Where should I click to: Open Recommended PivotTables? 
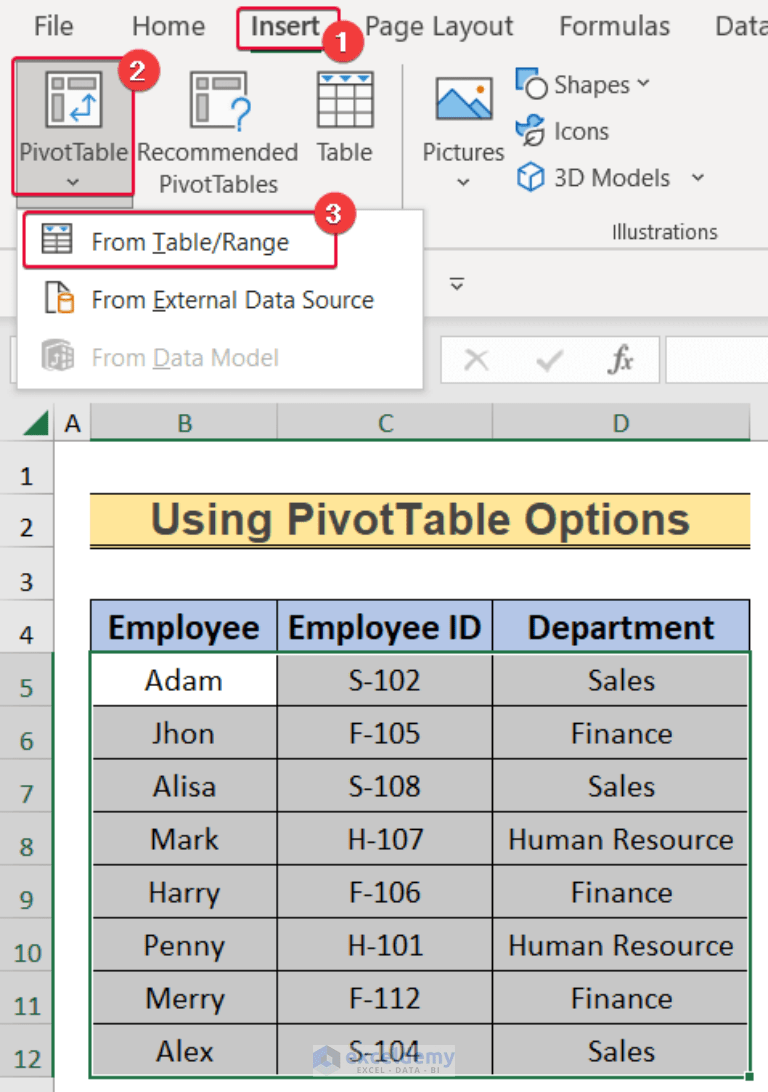point(218,103)
